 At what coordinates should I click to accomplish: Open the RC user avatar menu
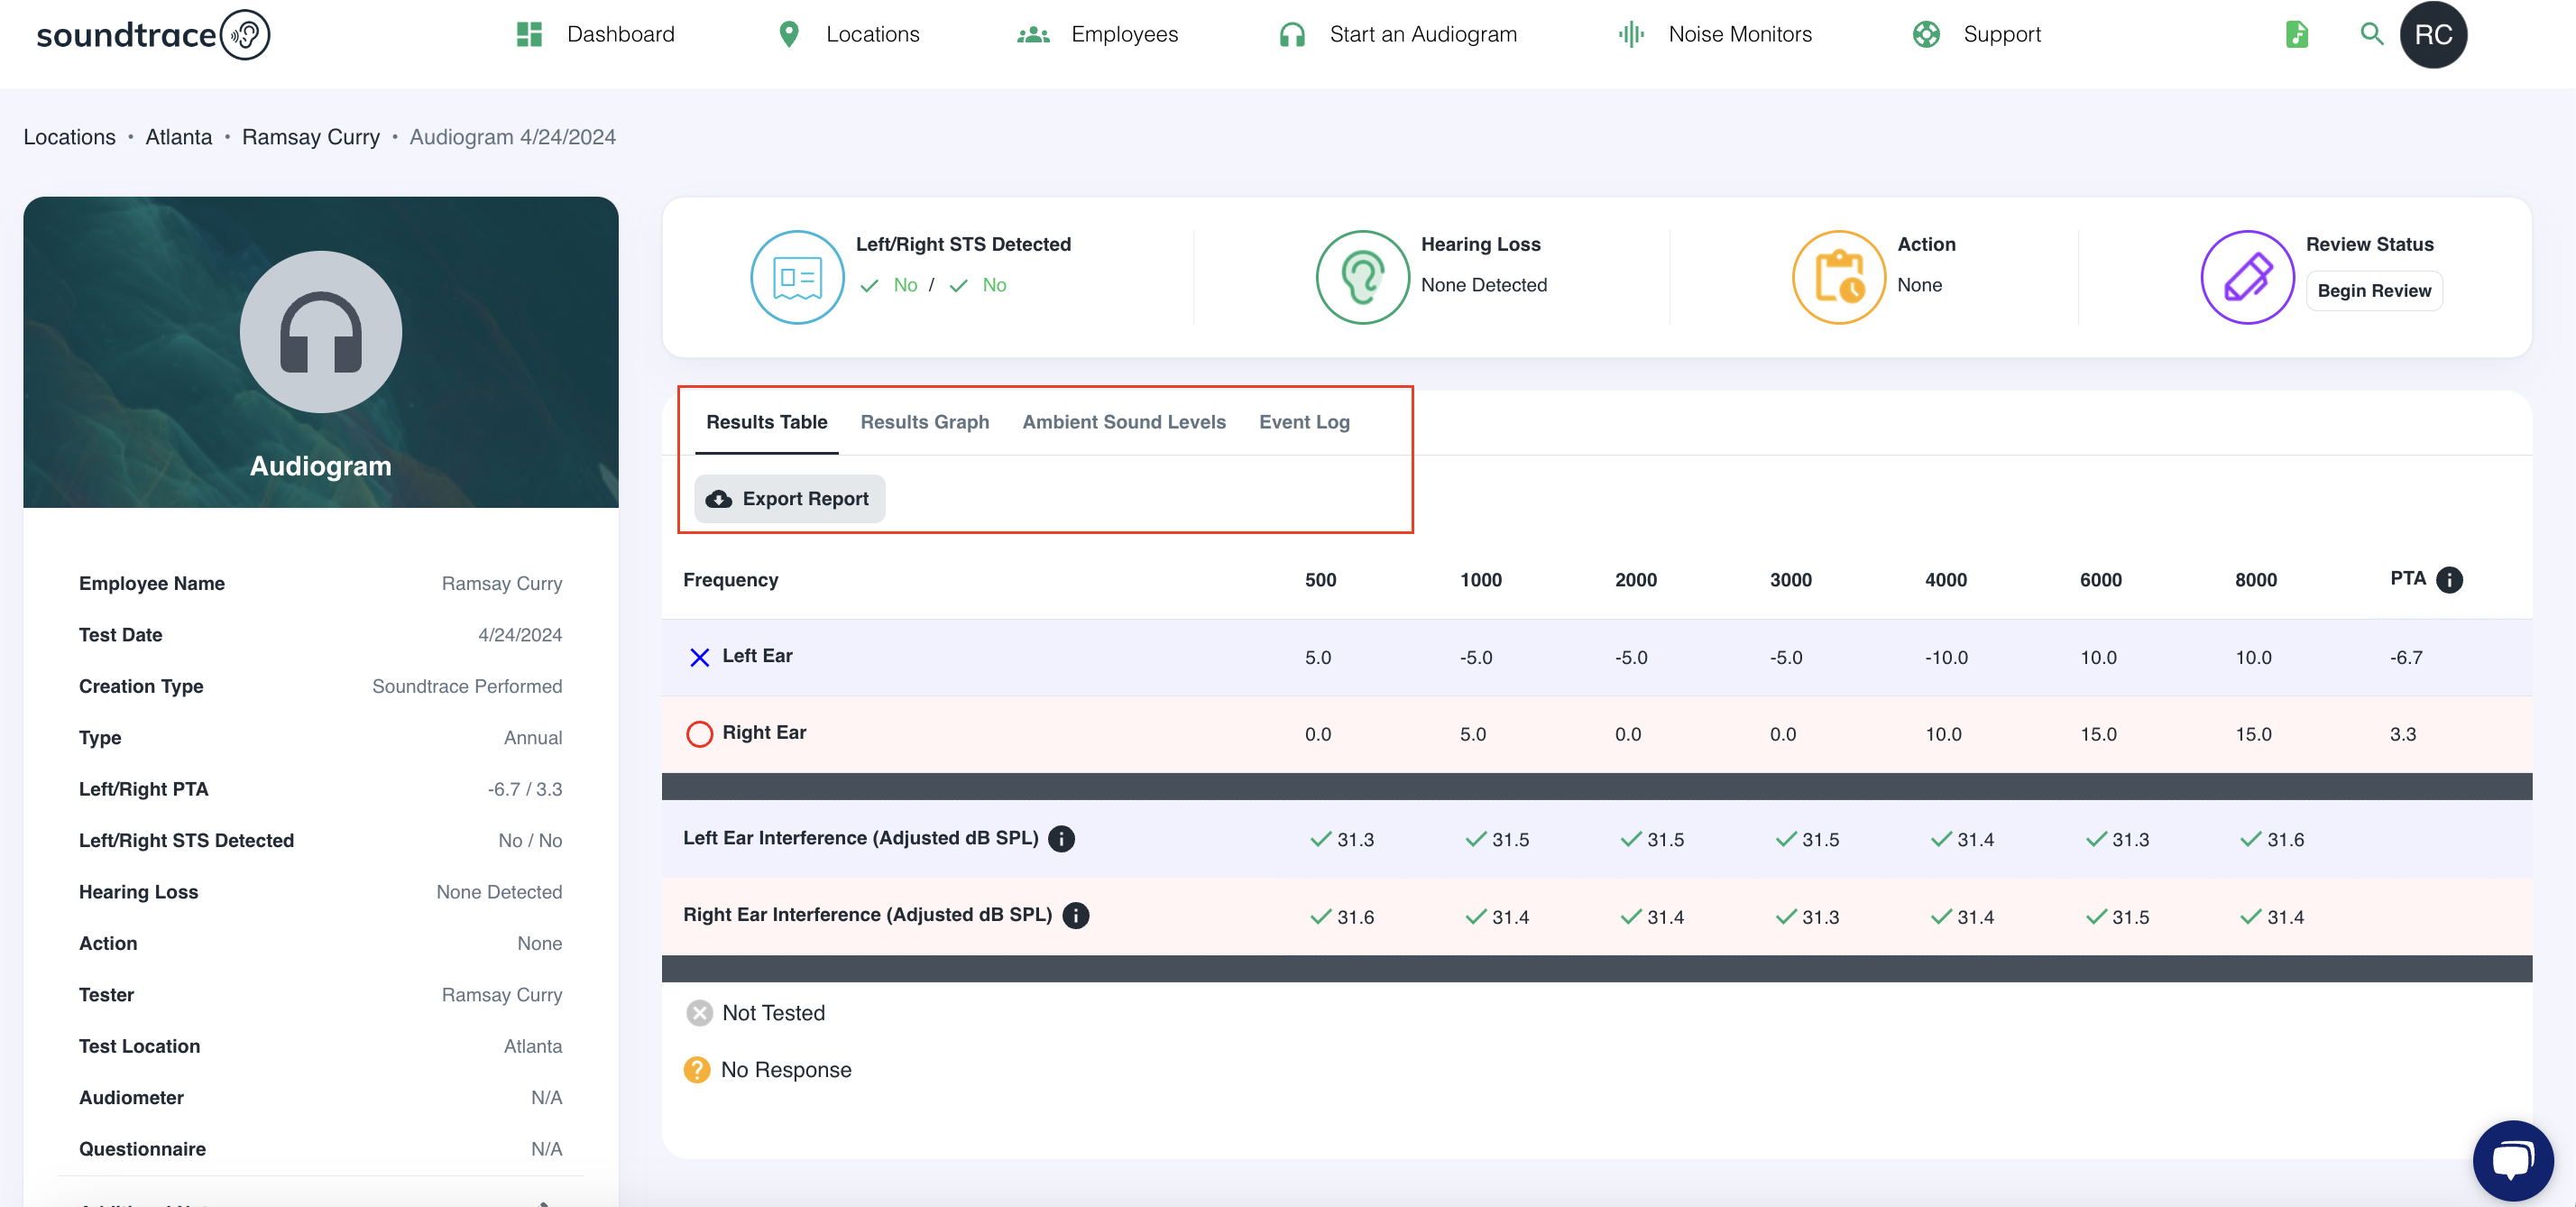pos(2433,35)
